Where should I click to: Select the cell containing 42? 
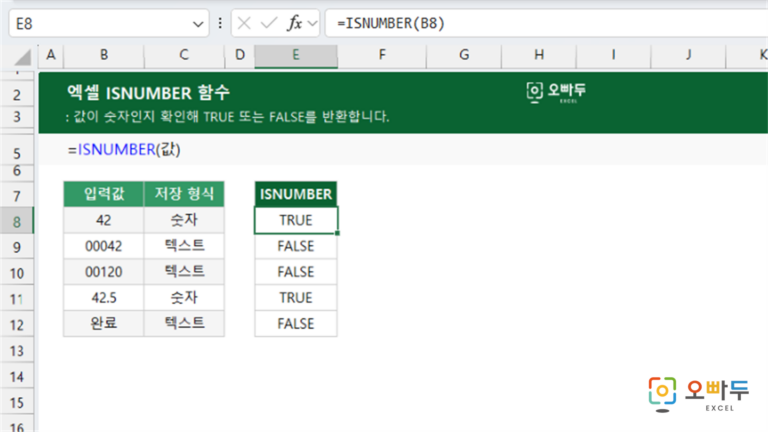pyautogui.click(x=104, y=220)
